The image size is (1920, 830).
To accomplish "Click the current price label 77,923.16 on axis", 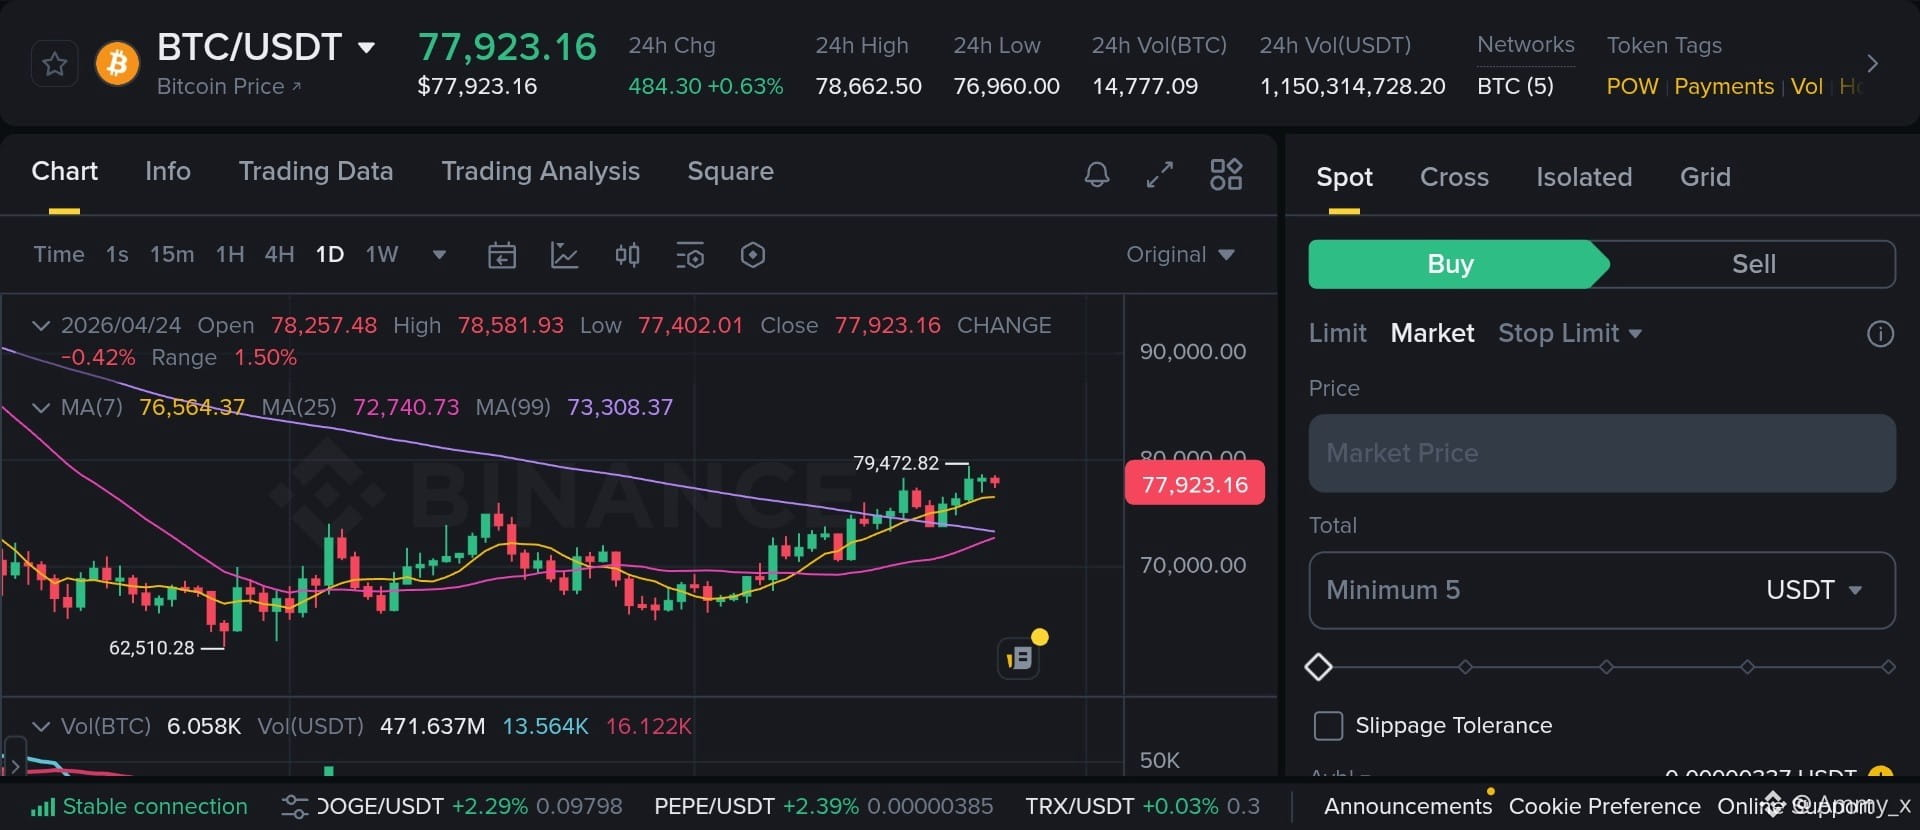I will pyautogui.click(x=1195, y=485).
